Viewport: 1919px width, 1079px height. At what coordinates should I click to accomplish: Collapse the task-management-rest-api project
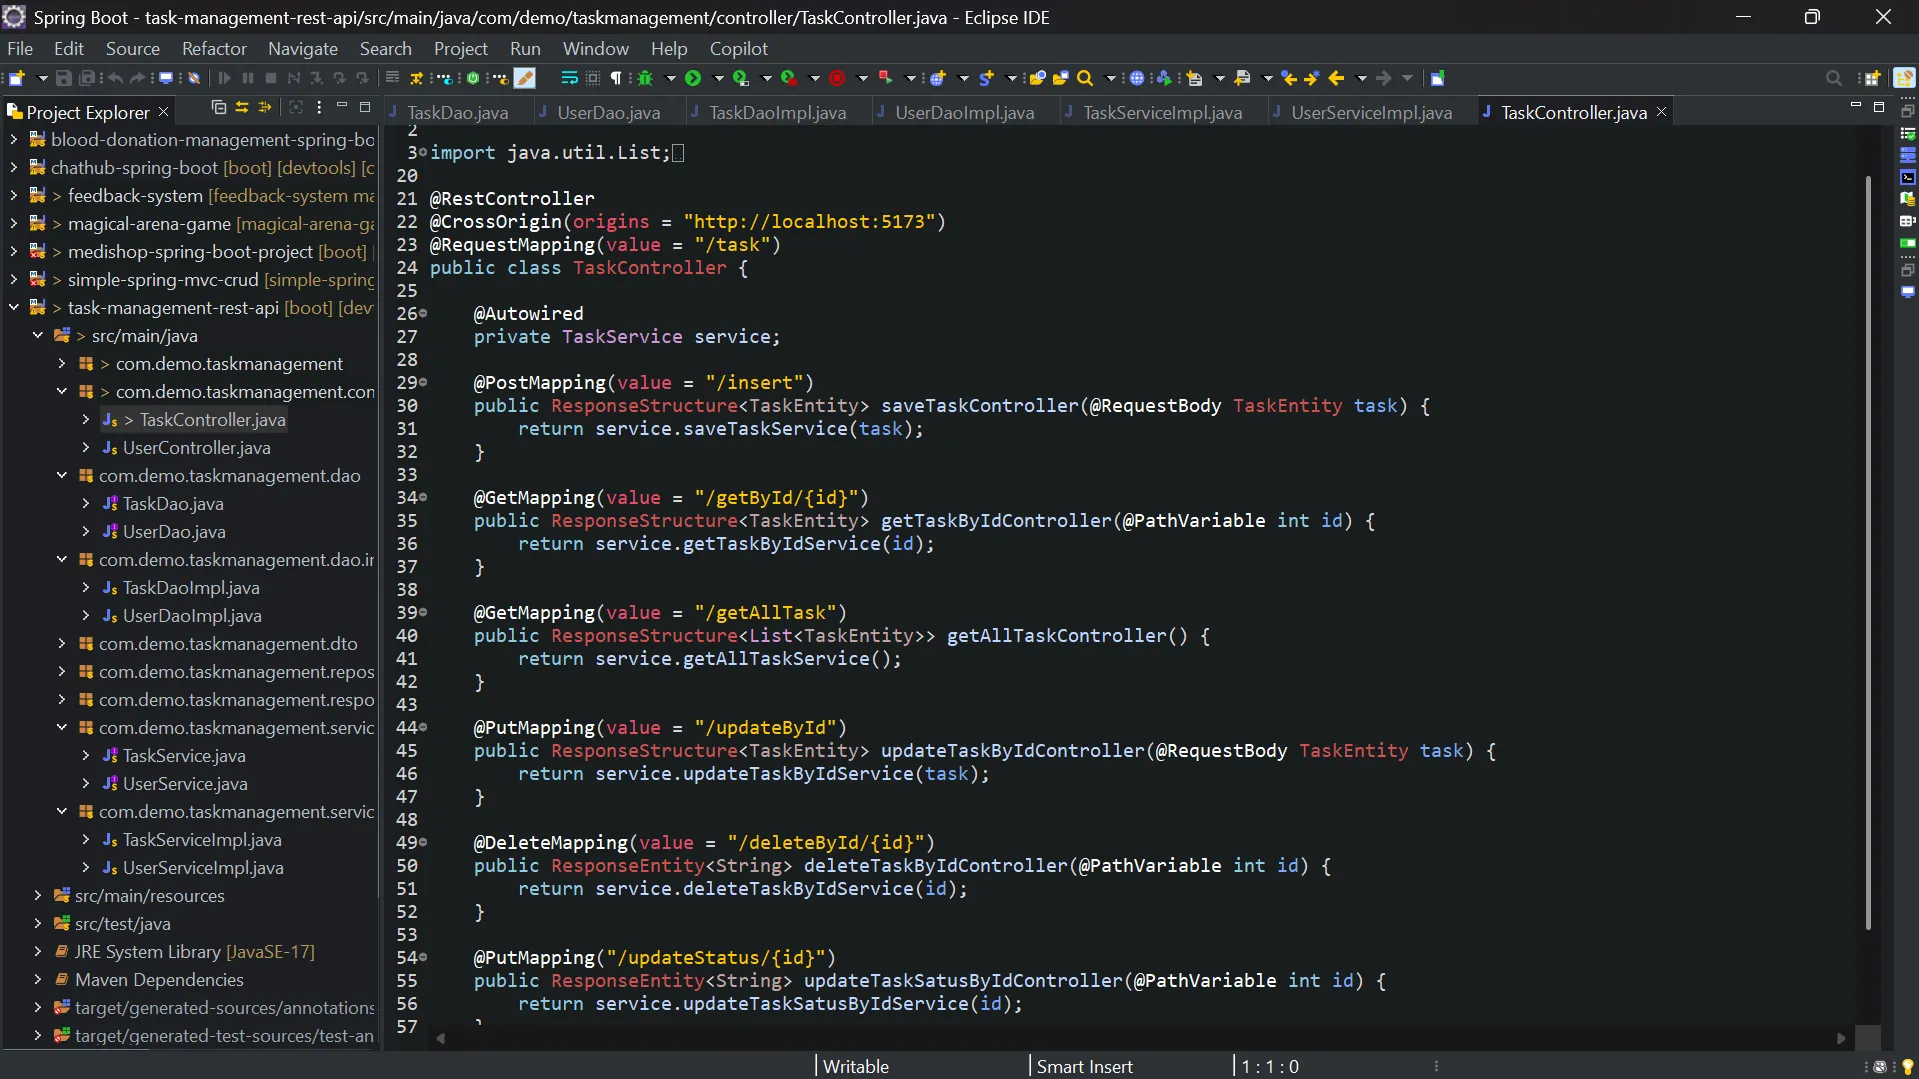(x=14, y=308)
